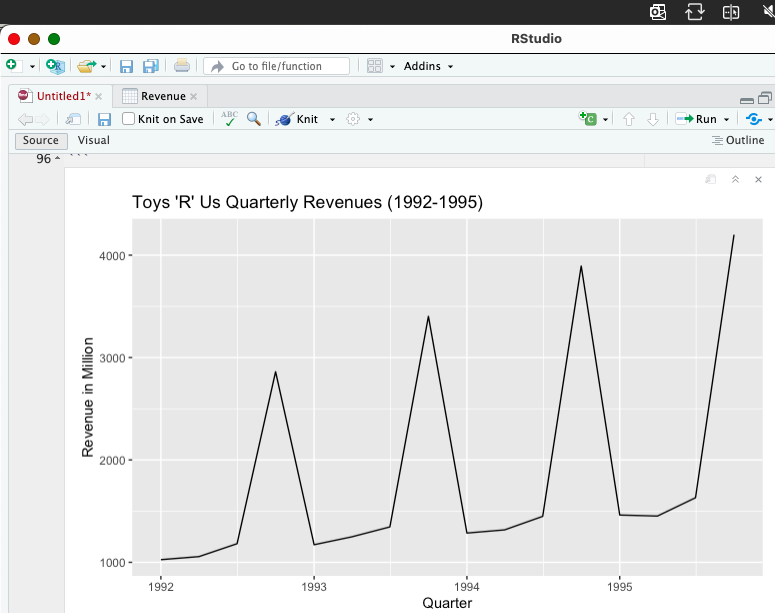Image resolution: width=775 pixels, height=613 pixels.
Task: Print the current file icon
Action: pyautogui.click(x=181, y=66)
